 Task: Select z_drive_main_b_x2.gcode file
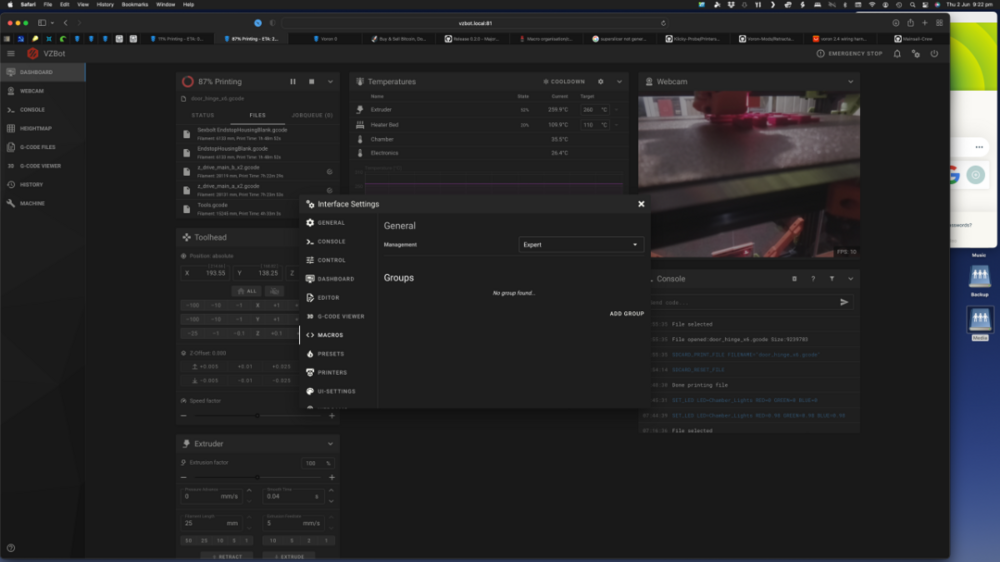258,172
